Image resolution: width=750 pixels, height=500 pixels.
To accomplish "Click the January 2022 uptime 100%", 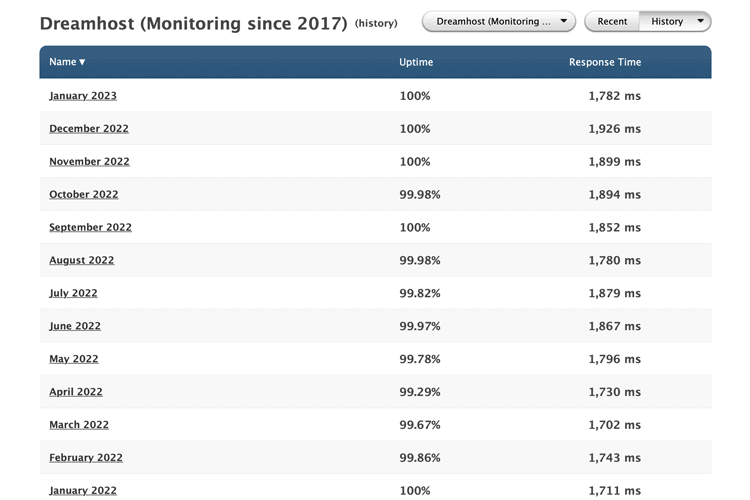I will (415, 490).
